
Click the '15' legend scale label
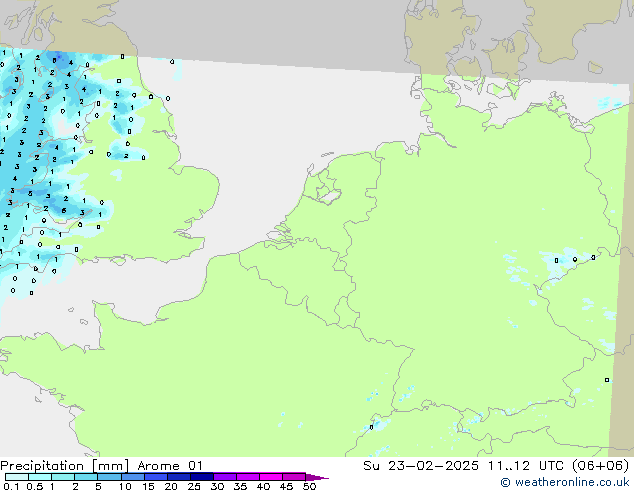click(148, 486)
